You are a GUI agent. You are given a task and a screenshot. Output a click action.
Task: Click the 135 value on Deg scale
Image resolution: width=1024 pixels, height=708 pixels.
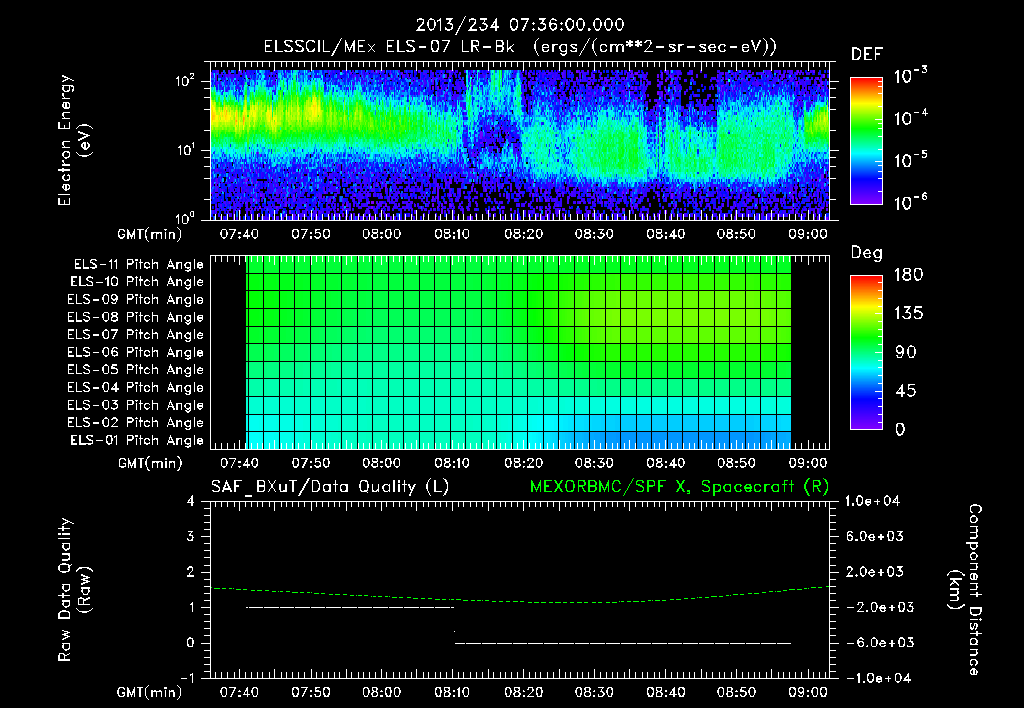tap(909, 314)
